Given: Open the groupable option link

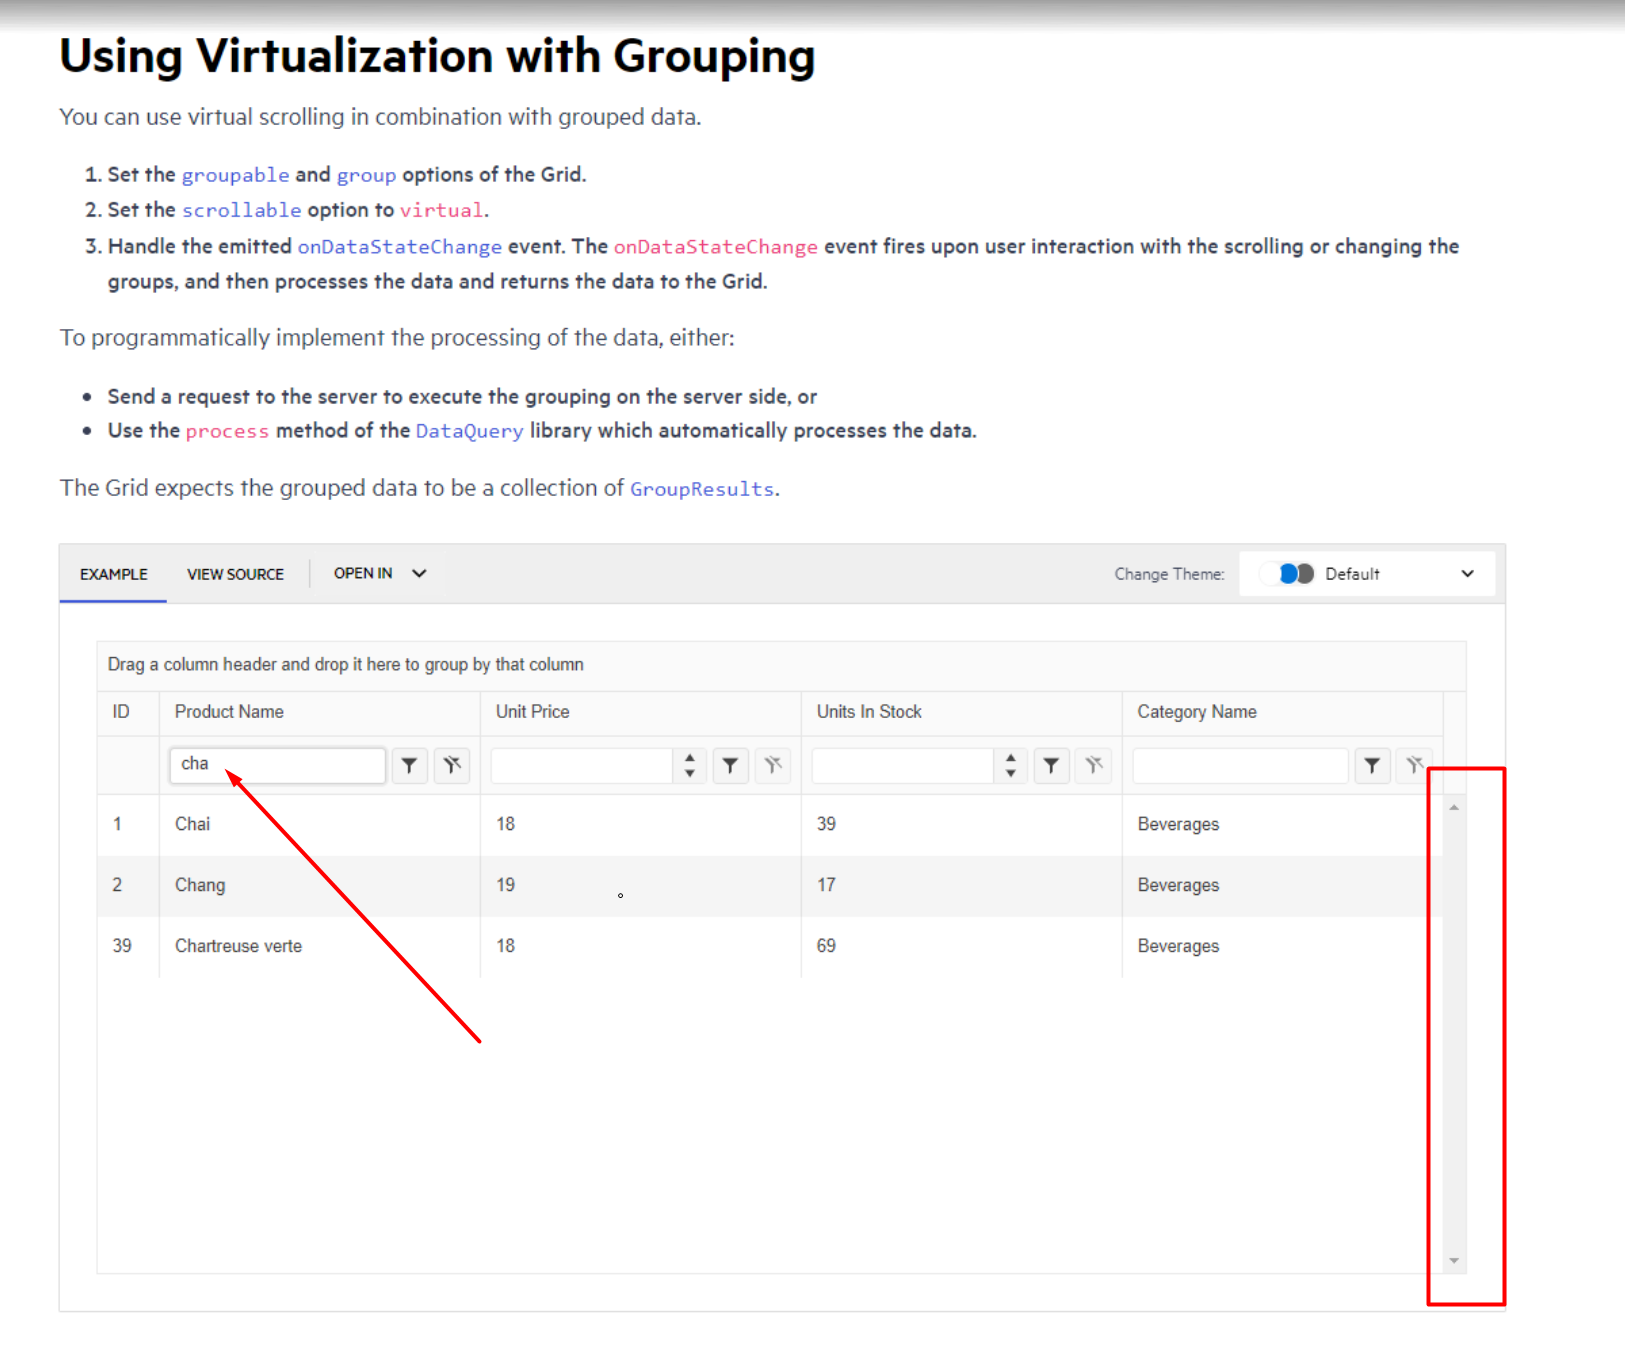Looking at the screenshot, I should pyautogui.click(x=235, y=175).
